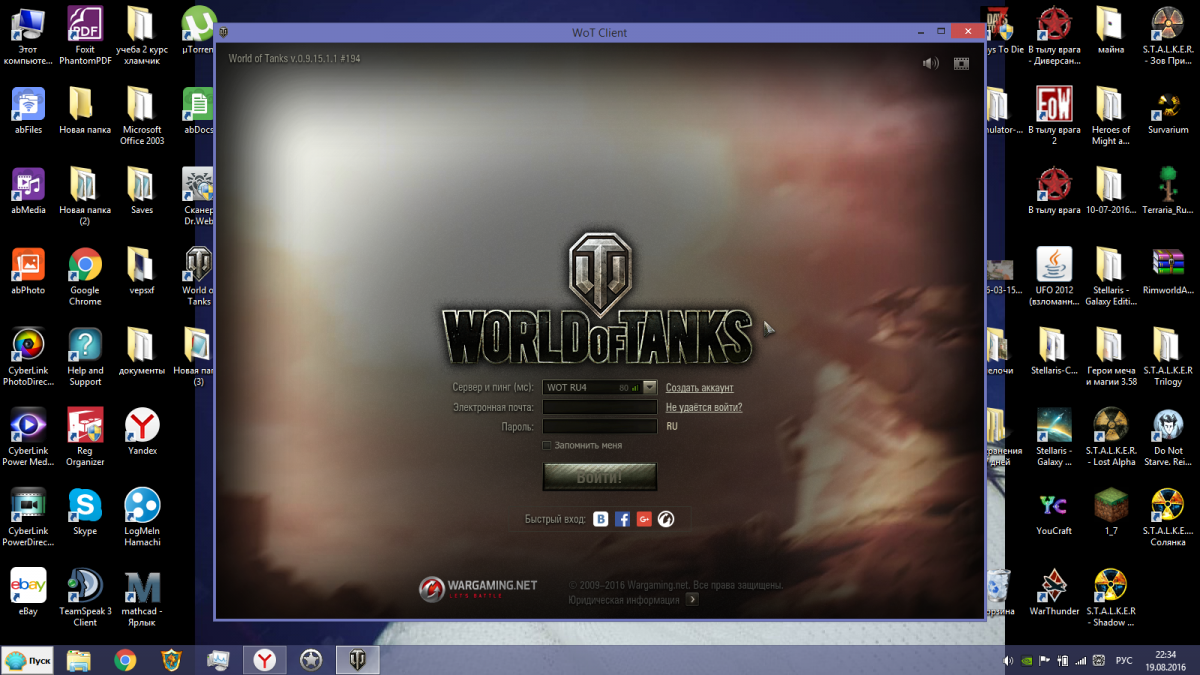1200x675 pixels.
Task: Launch Google Chrome from the taskbar
Action: click(x=125, y=660)
